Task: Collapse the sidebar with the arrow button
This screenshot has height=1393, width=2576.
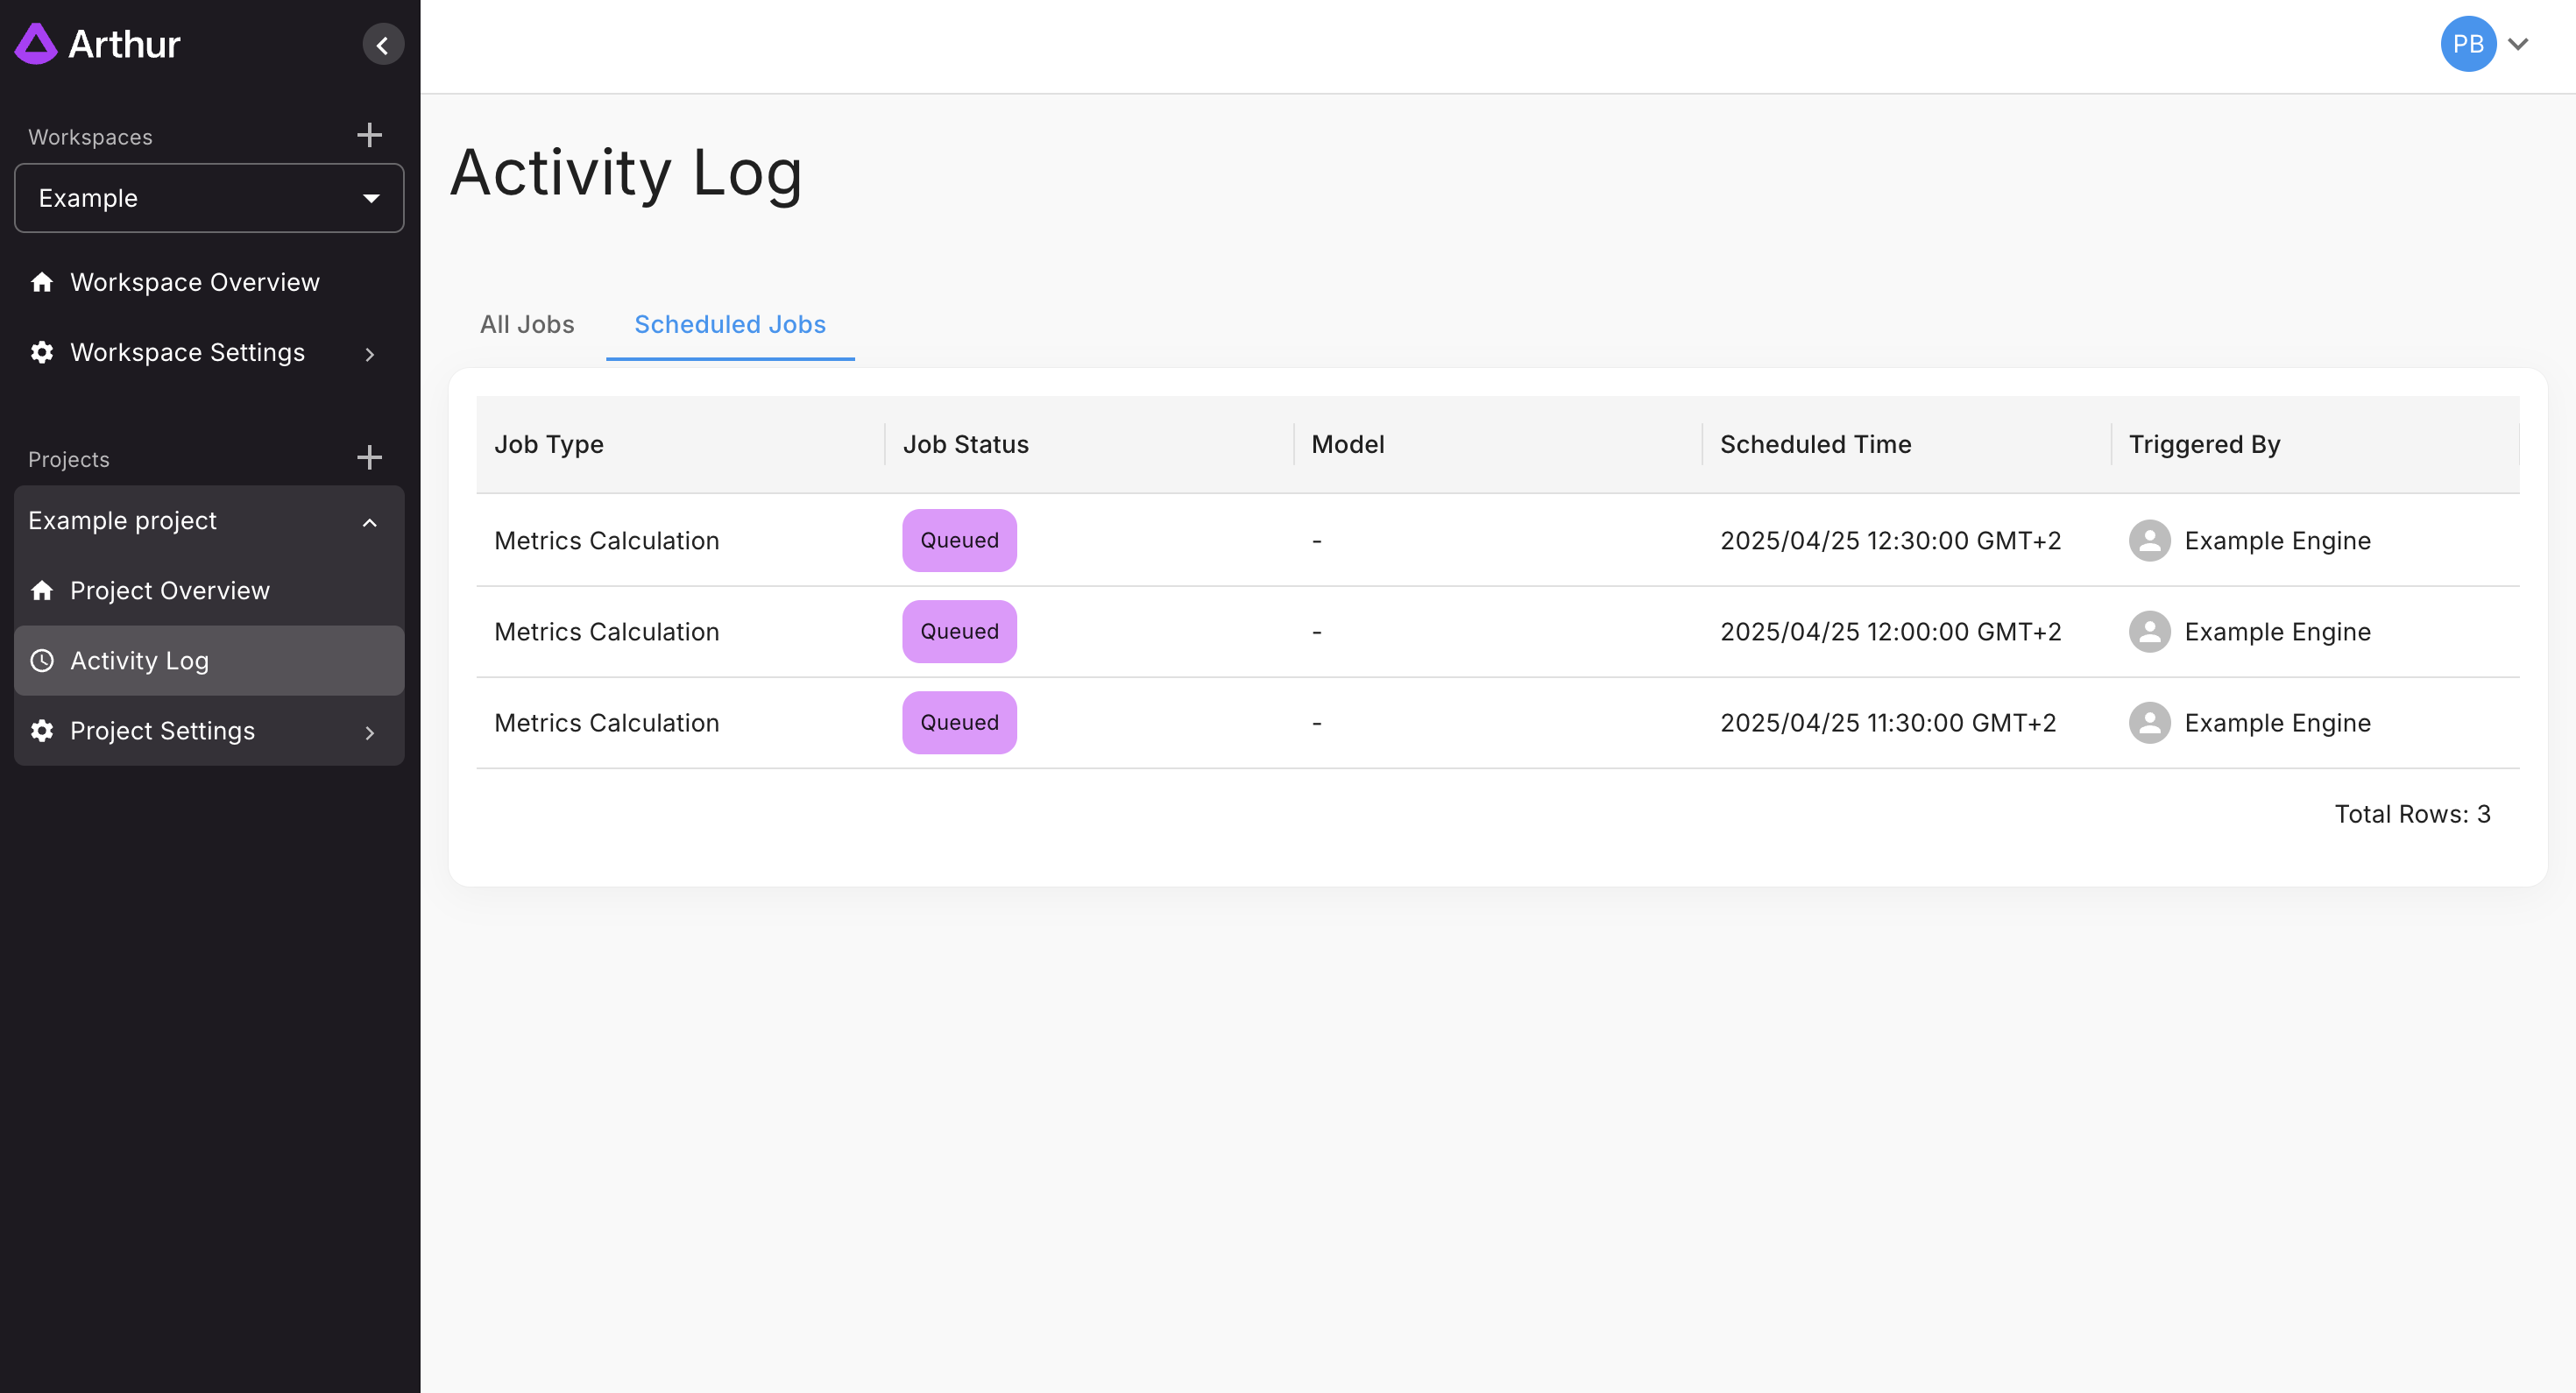Action: pos(383,45)
